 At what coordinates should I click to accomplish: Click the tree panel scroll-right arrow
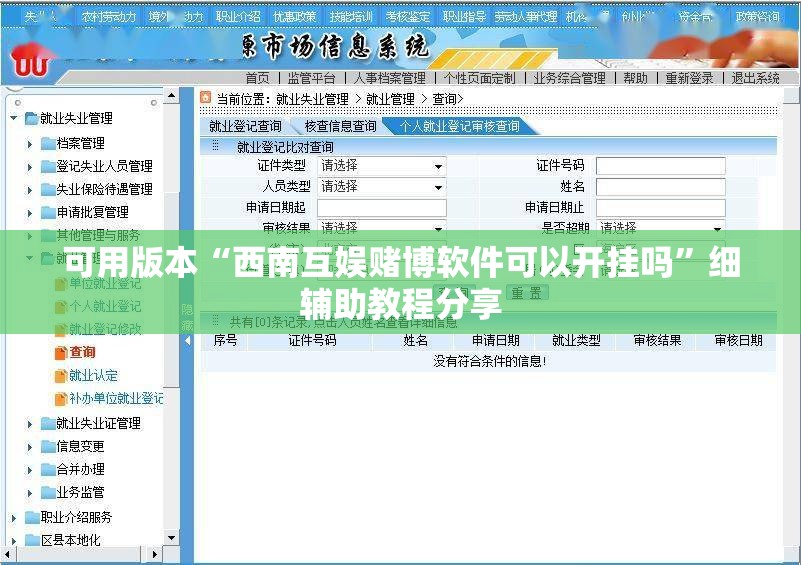(155, 554)
